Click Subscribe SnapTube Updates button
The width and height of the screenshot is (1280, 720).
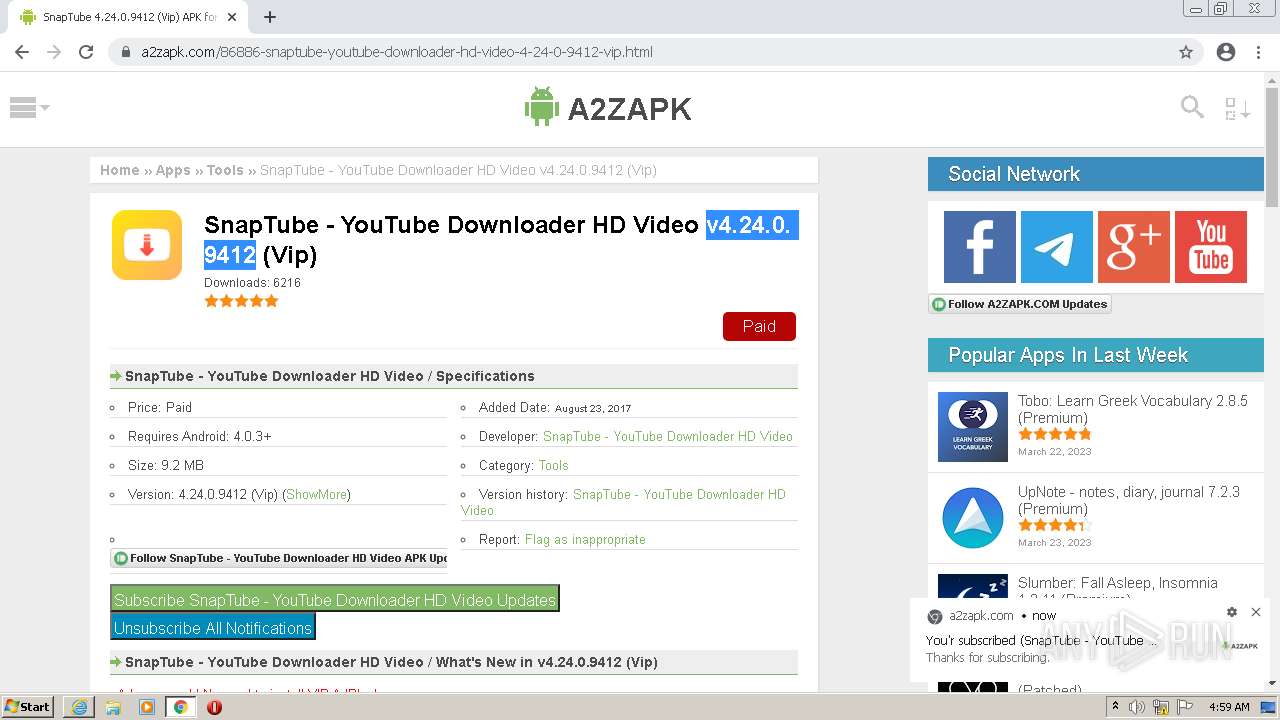click(x=335, y=599)
